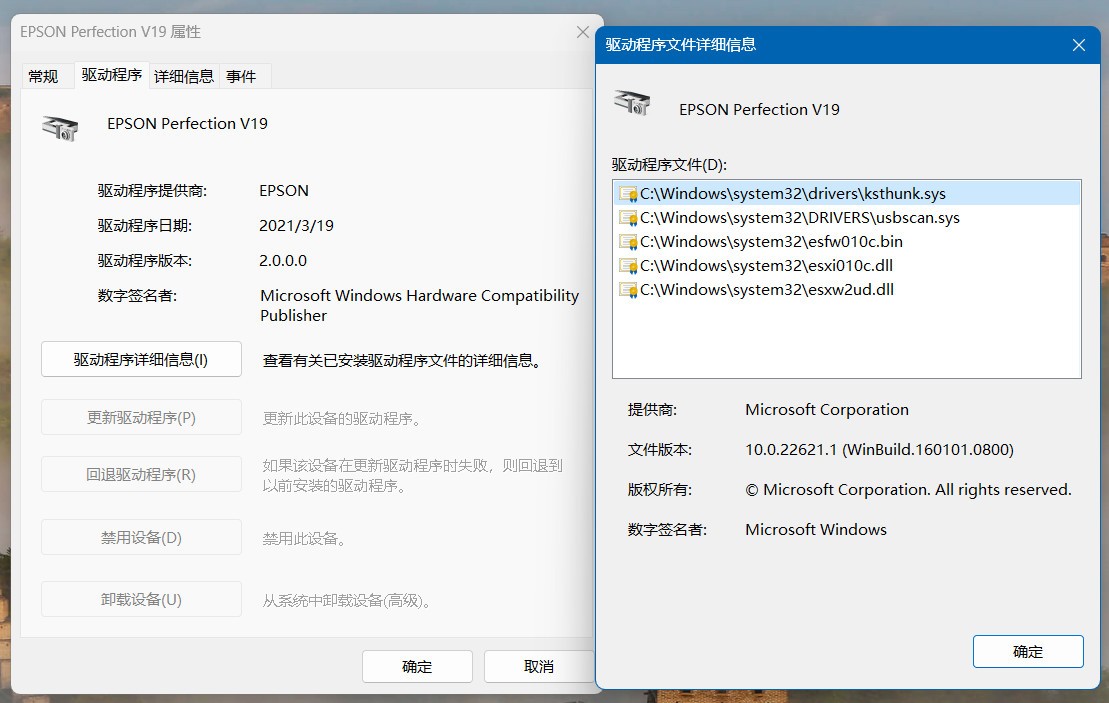Click the driver version value 2.0.0.0
This screenshot has height=703, width=1109.
tap(283, 260)
